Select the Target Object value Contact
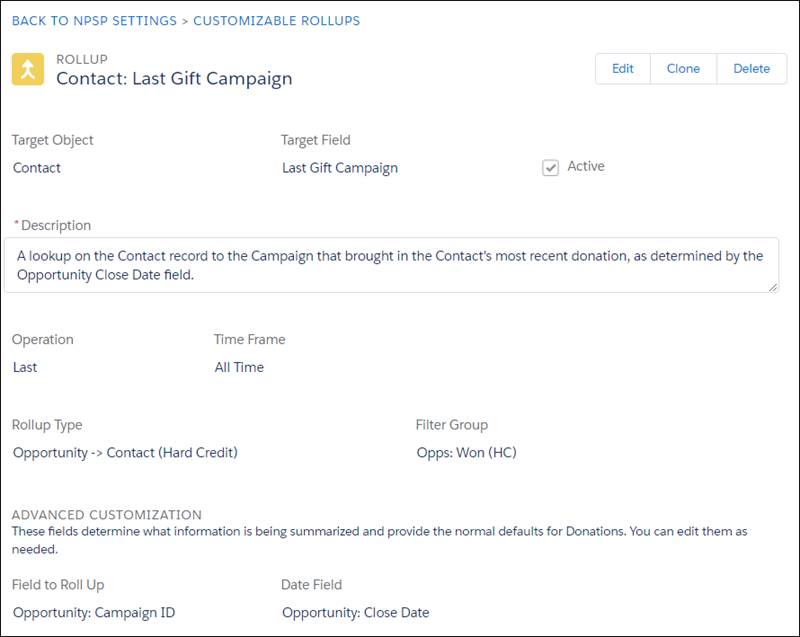Viewport: 800px width, 637px height. (37, 168)
